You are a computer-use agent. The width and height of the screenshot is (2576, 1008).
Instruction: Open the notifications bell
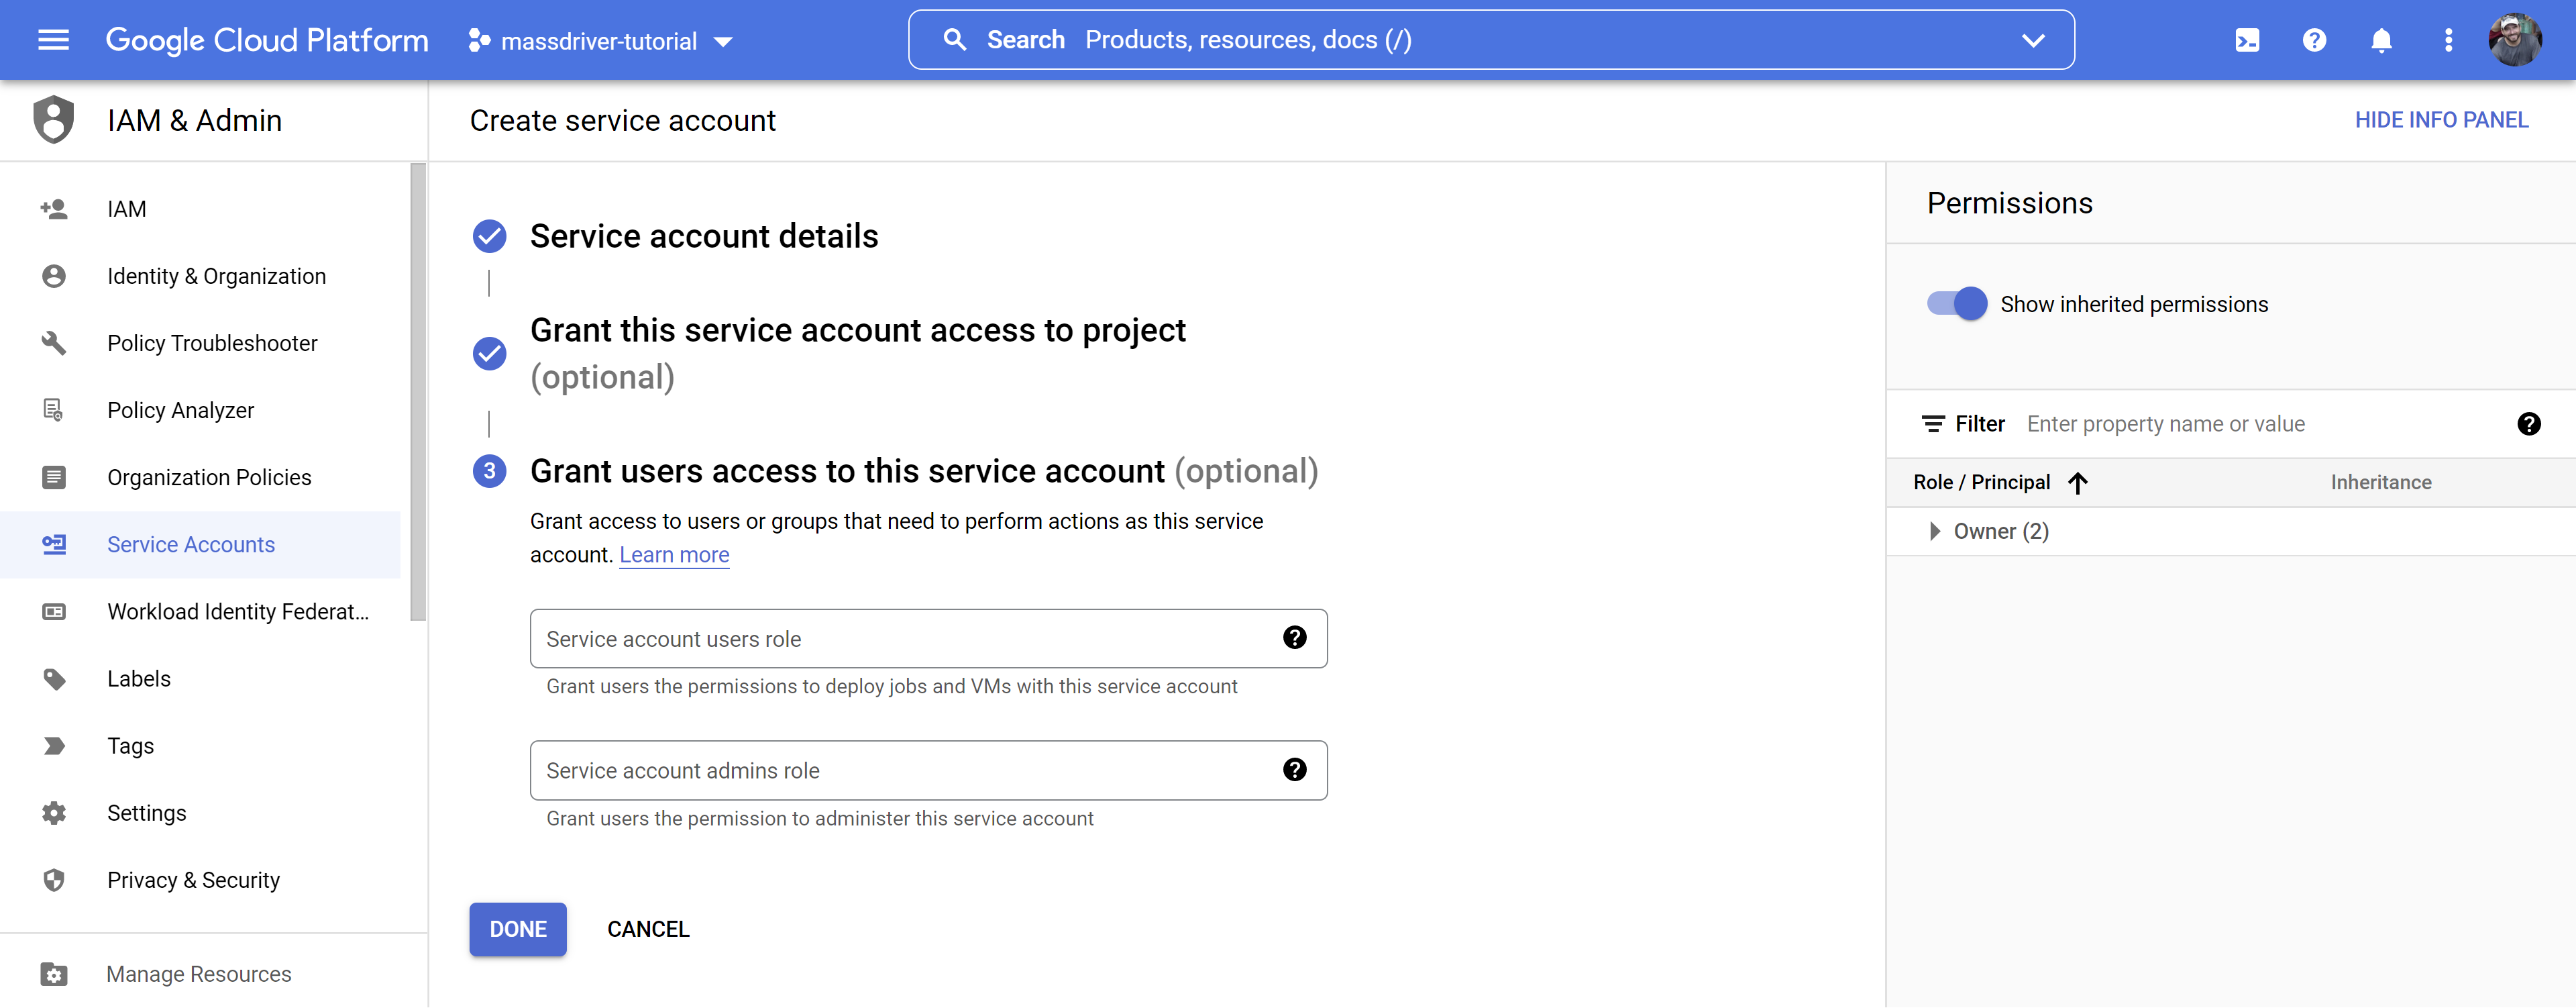[2381, 40]
